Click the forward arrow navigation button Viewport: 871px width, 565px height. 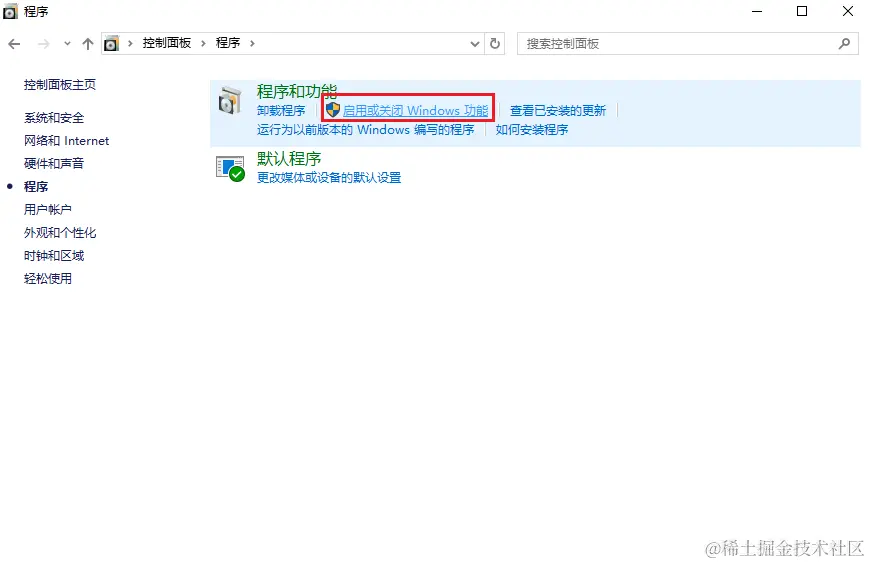[x=43, y=44]
